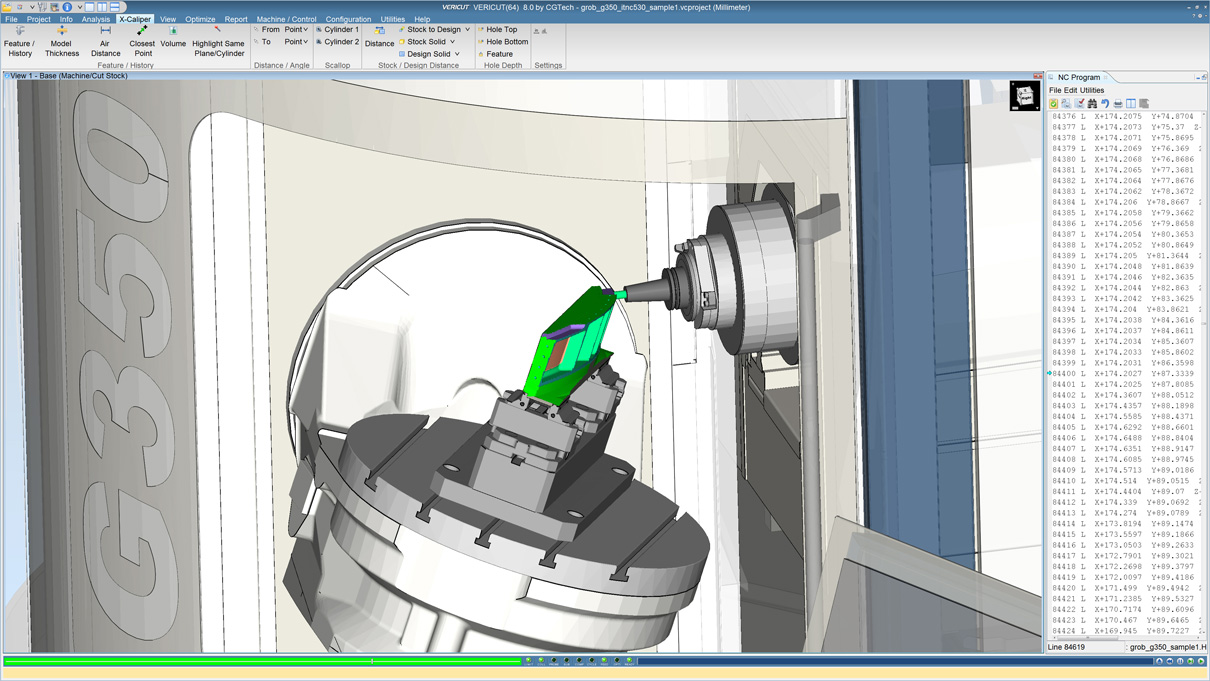Pick Hole Top depth option
This screenshot has width=1210, height=681.
[x=498, y=30]
